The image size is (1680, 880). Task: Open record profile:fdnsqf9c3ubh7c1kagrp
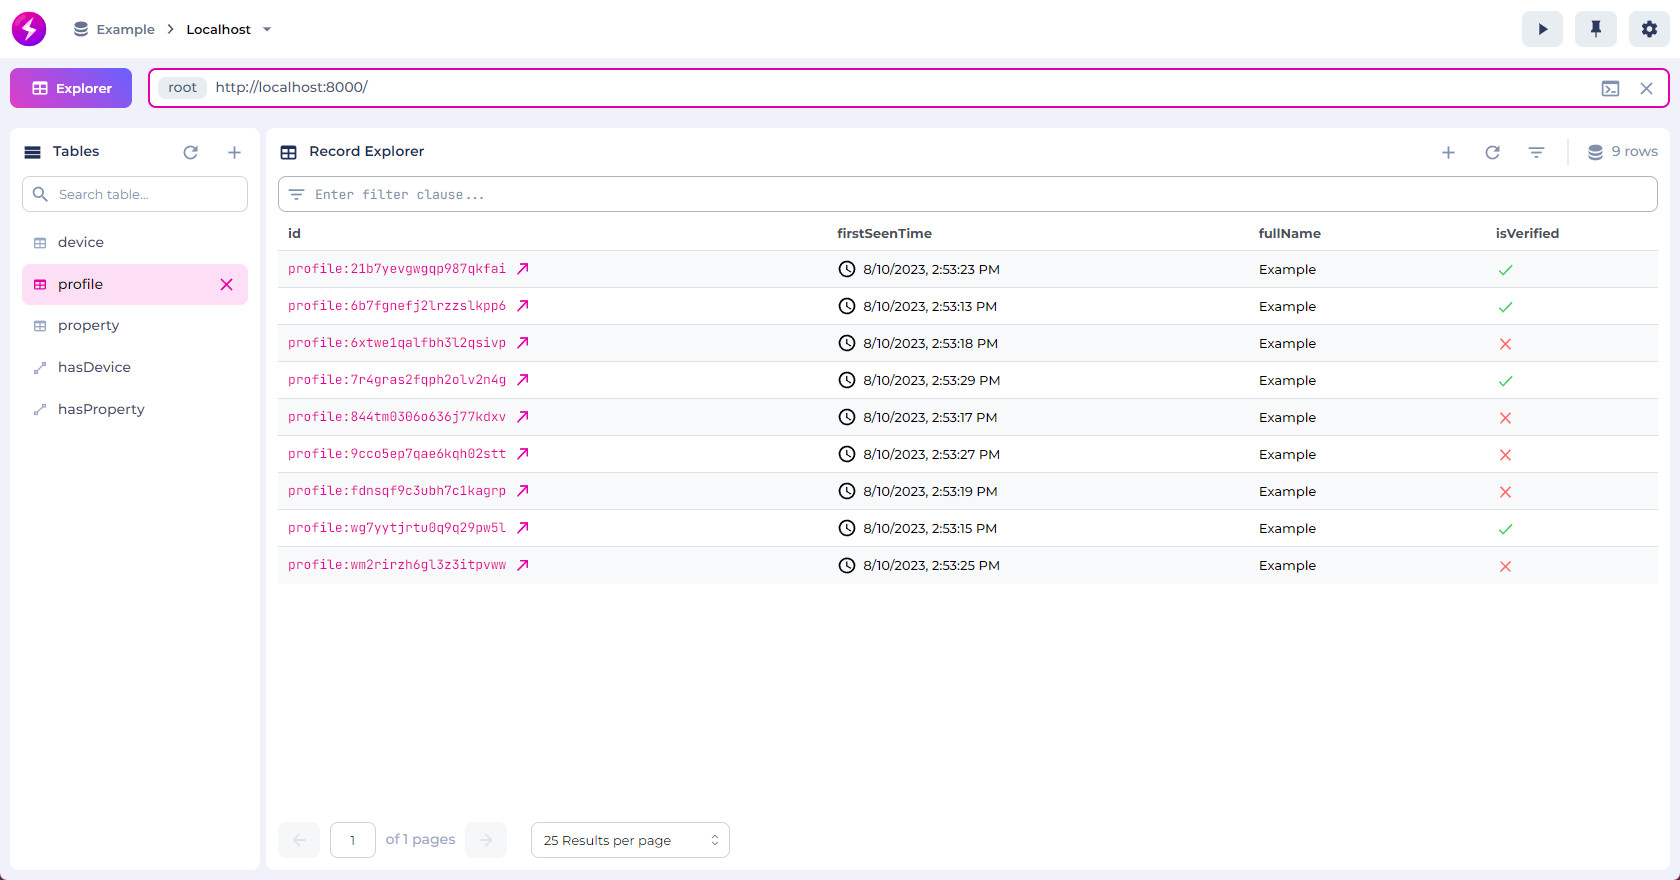(x=397, y=491)
